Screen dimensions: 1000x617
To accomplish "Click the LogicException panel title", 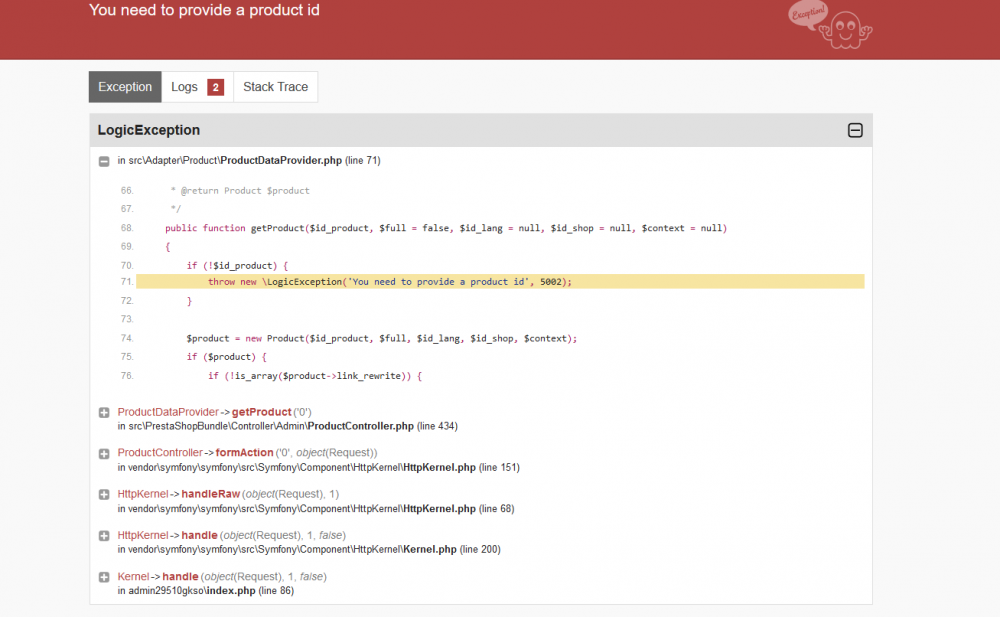I will pos(148,130).
